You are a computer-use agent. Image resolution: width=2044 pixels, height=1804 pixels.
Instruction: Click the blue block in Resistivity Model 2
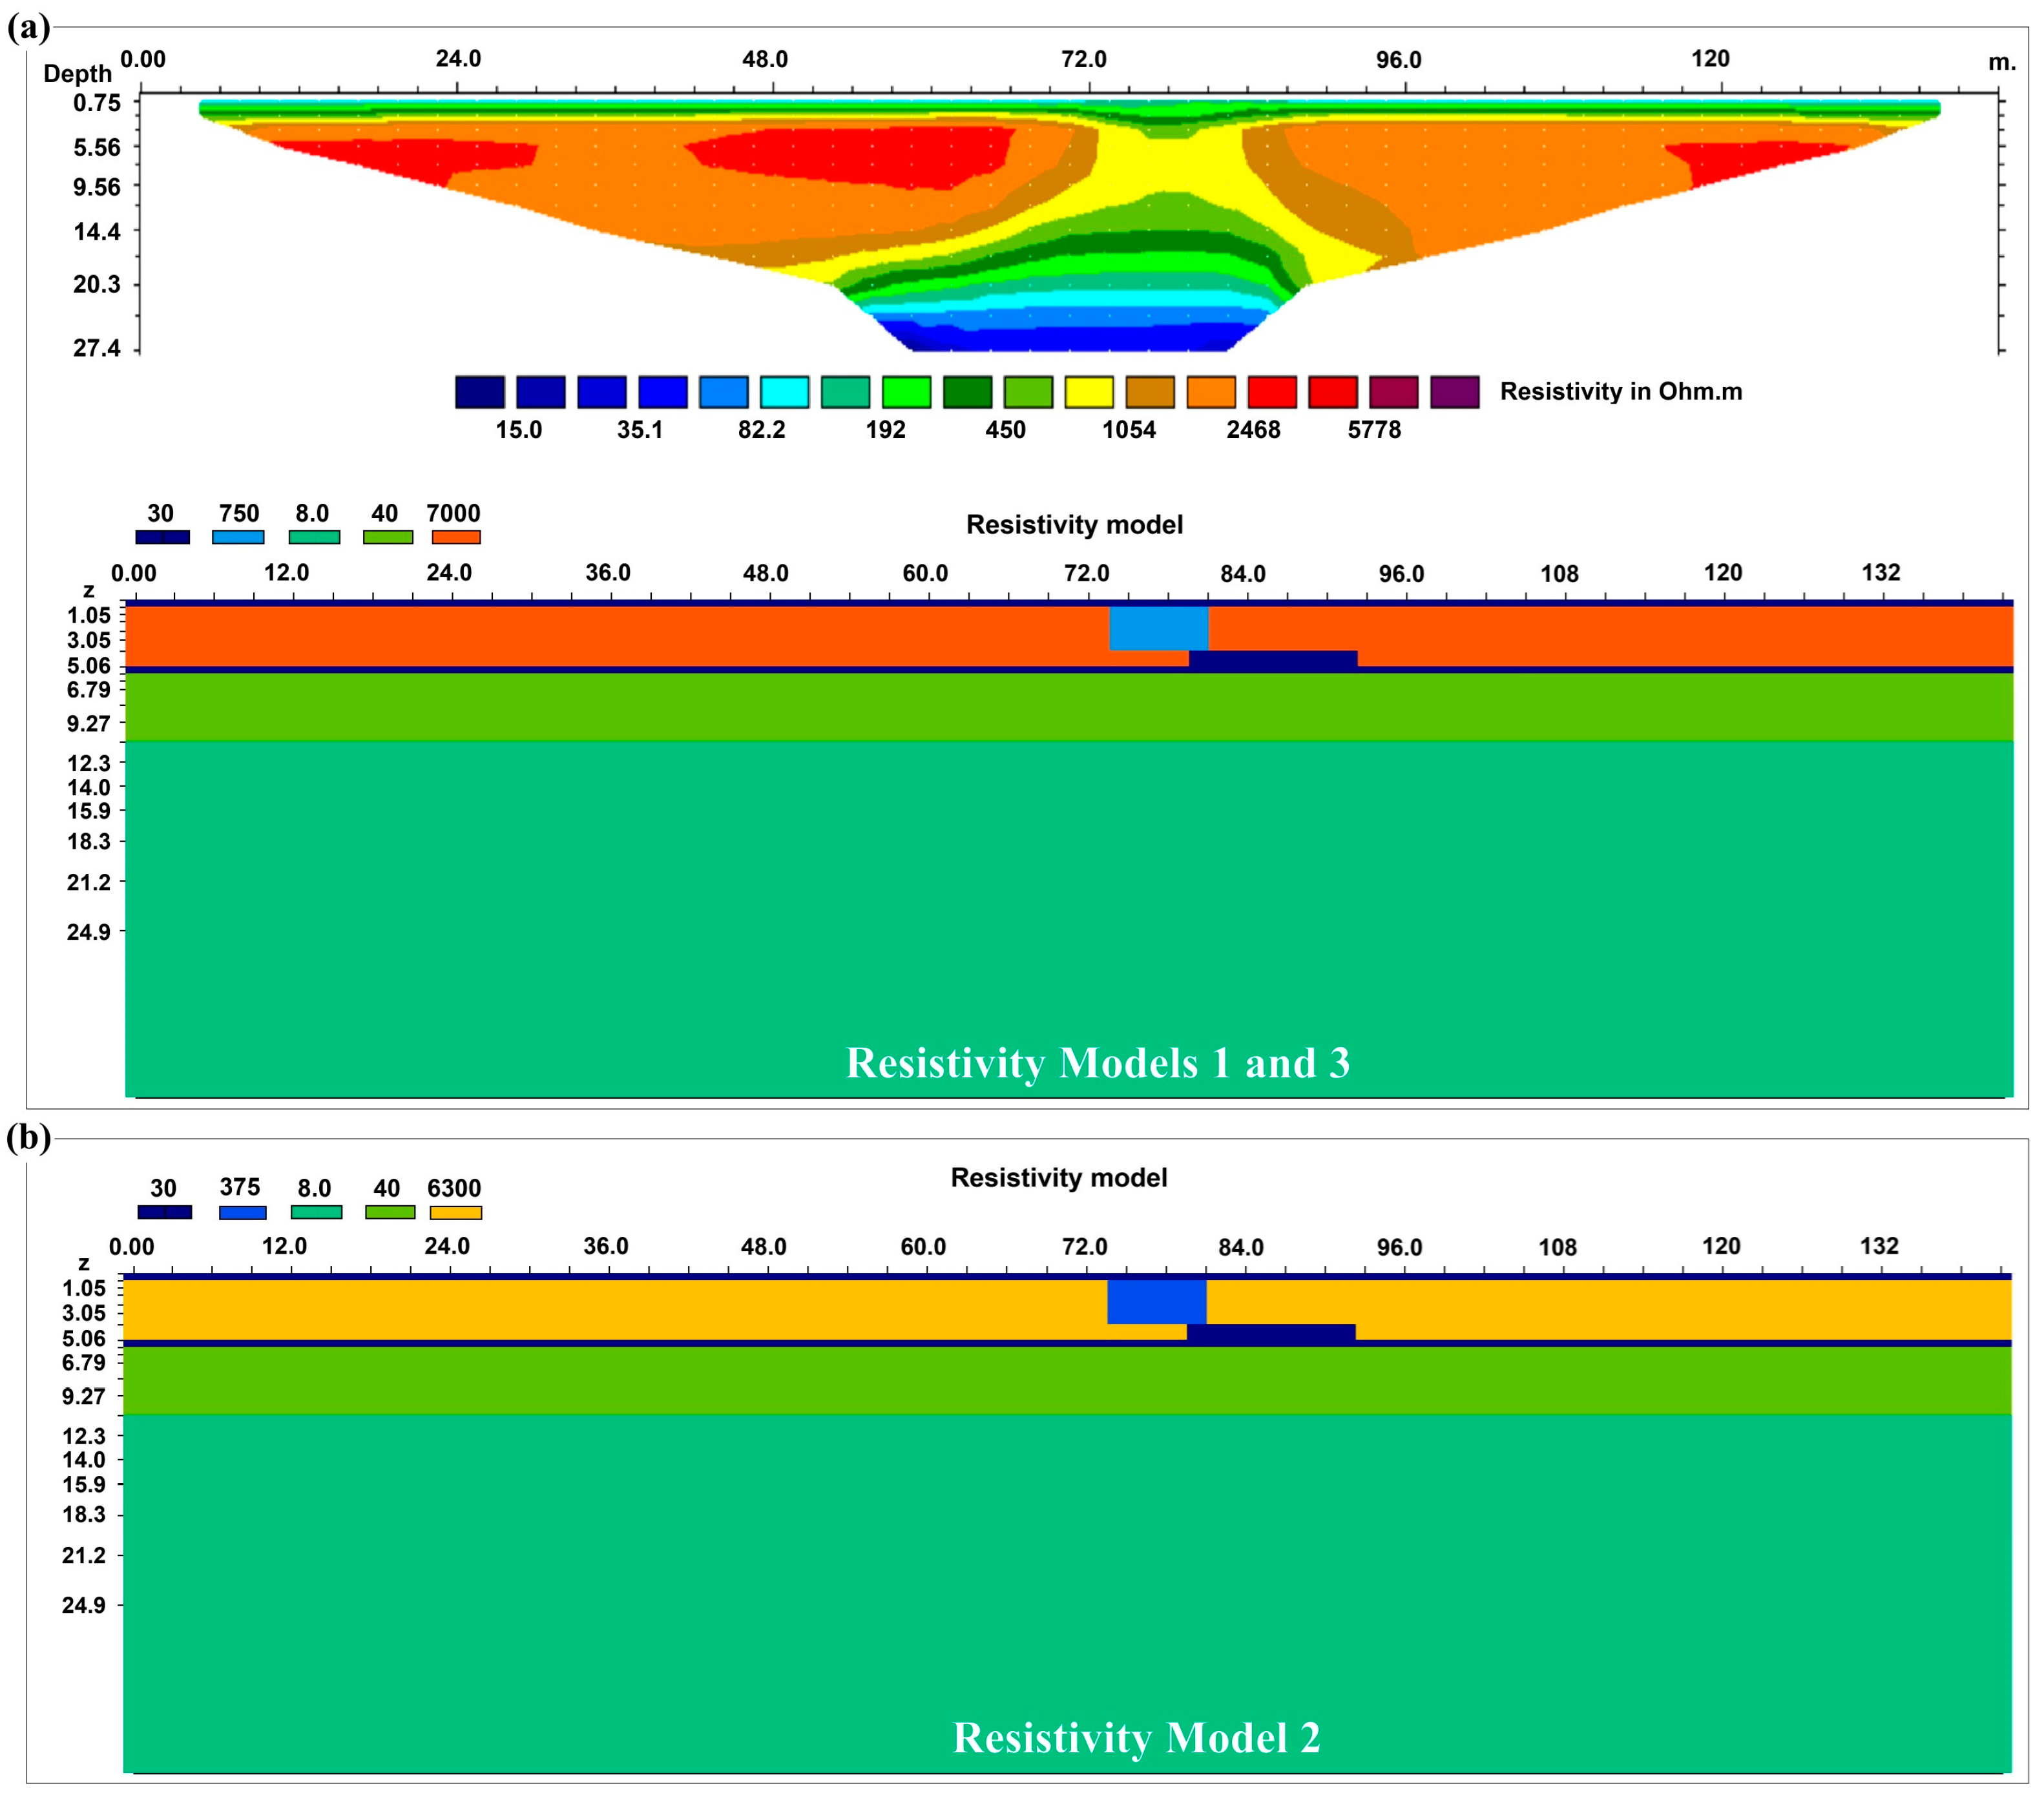tap(1156, 1302)
